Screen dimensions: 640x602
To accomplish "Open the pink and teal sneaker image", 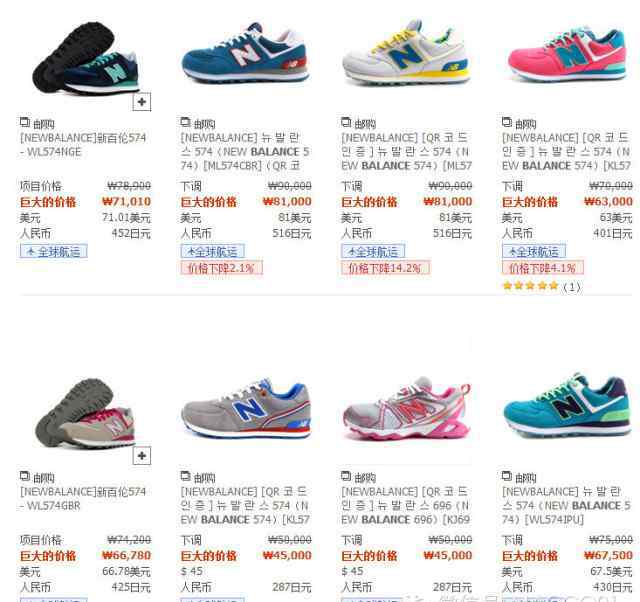I will pos(567,53).
